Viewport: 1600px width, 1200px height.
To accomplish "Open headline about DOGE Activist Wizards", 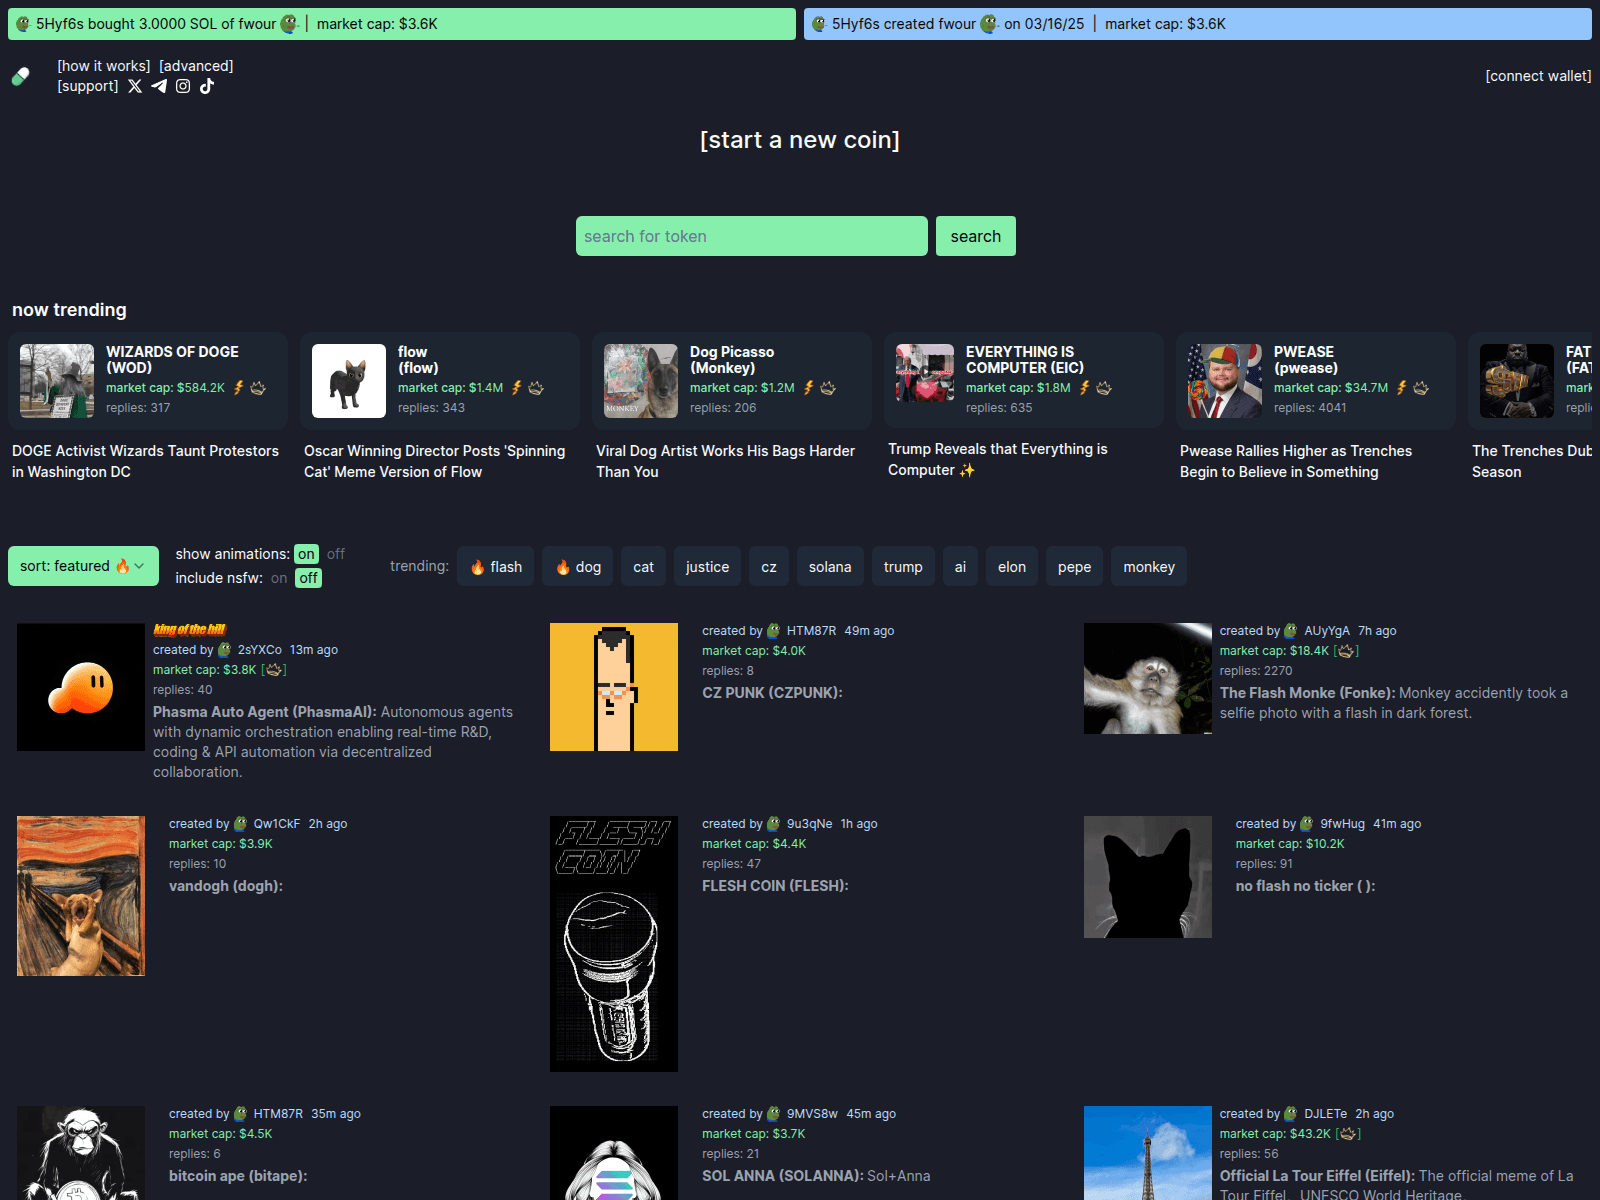I will [146, 461].
